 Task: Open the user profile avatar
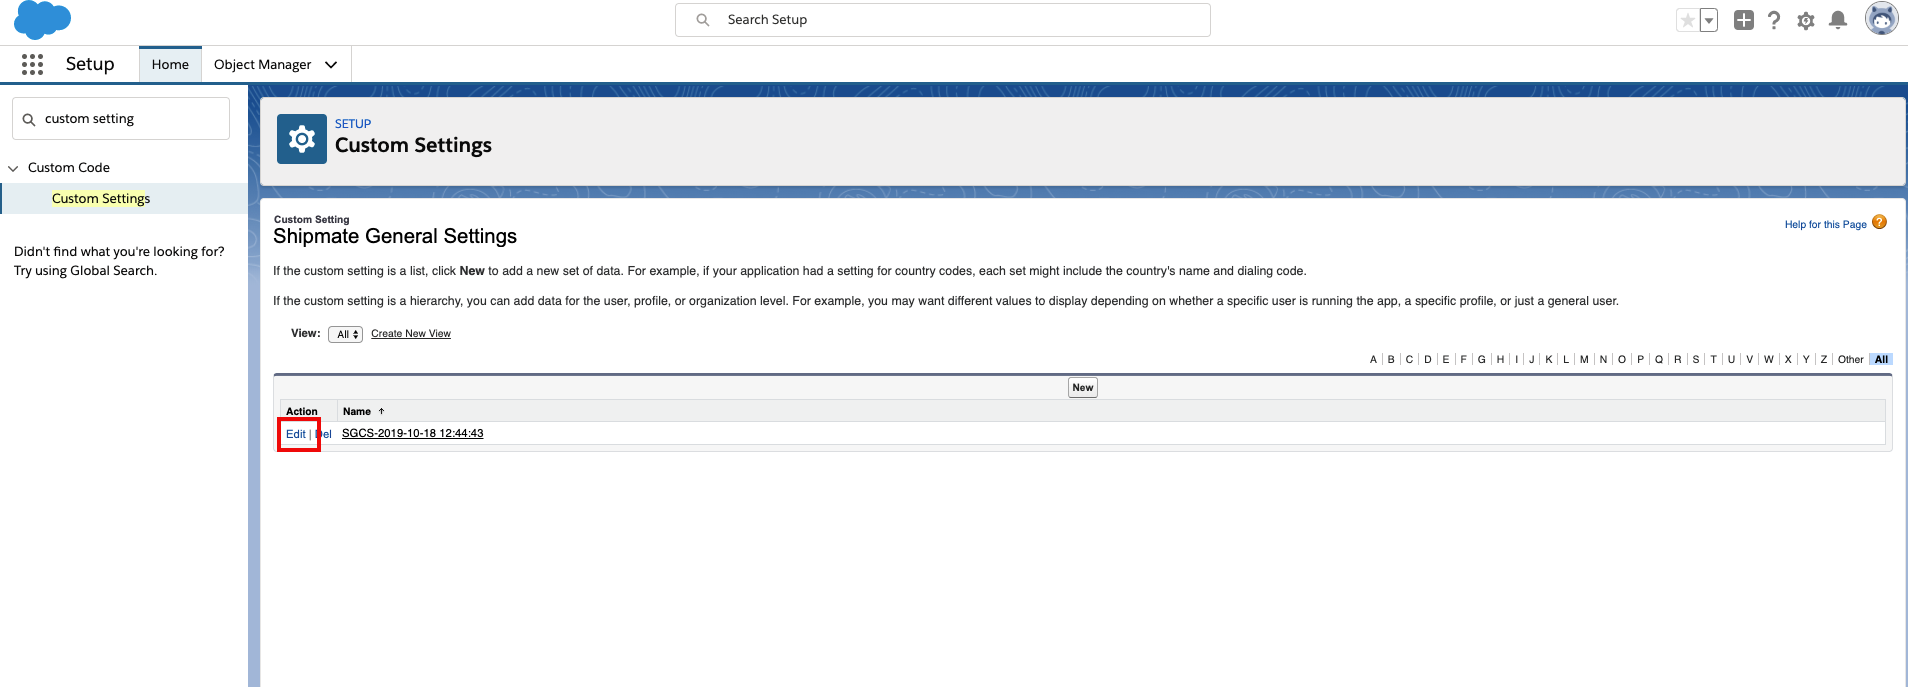tap(1882, 19)
